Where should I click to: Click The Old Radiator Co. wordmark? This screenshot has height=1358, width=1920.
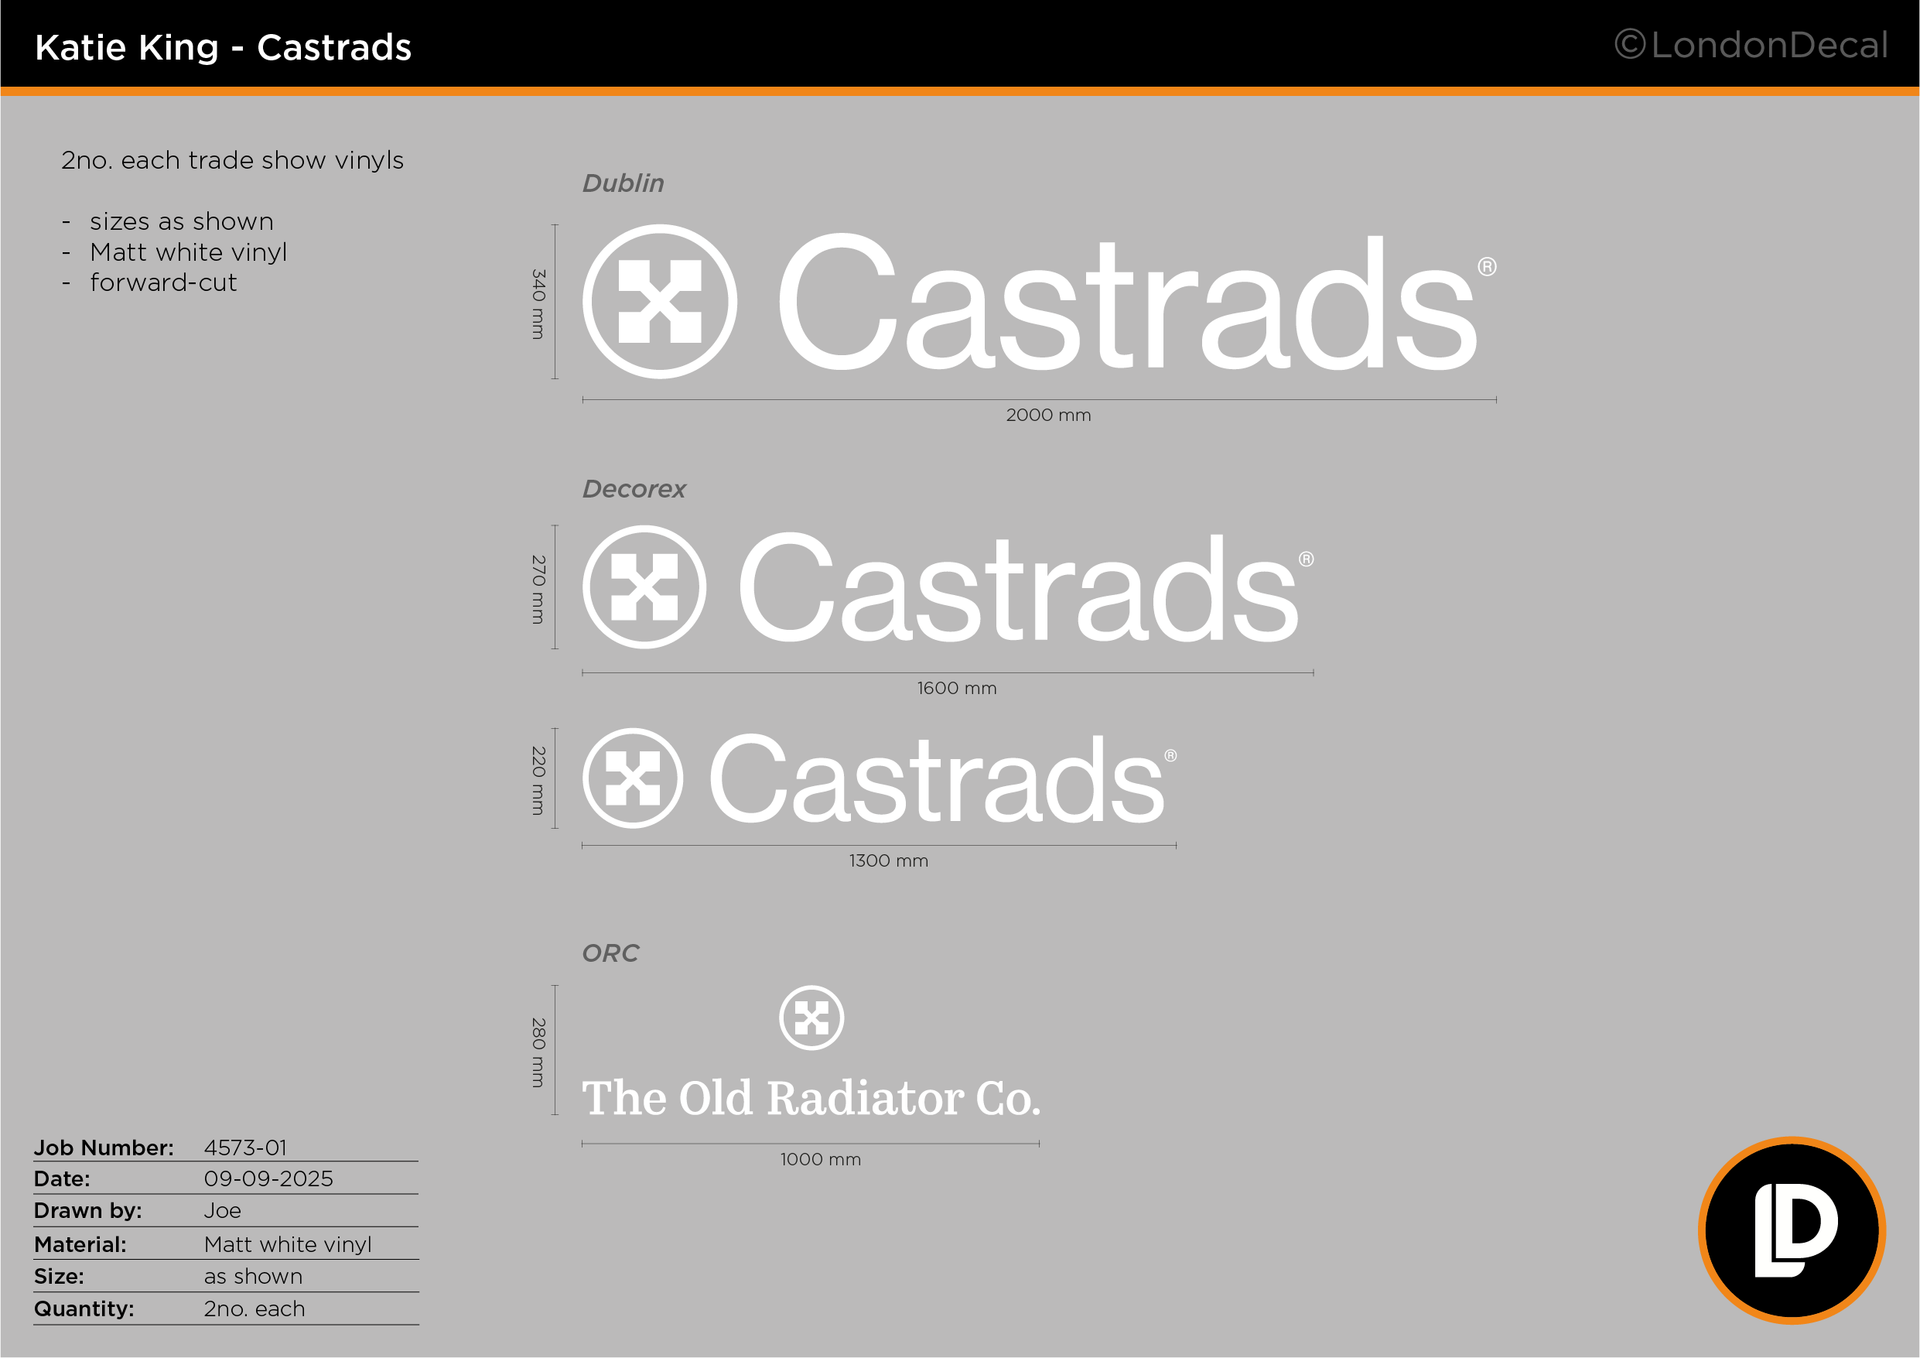coord(811,1098)
